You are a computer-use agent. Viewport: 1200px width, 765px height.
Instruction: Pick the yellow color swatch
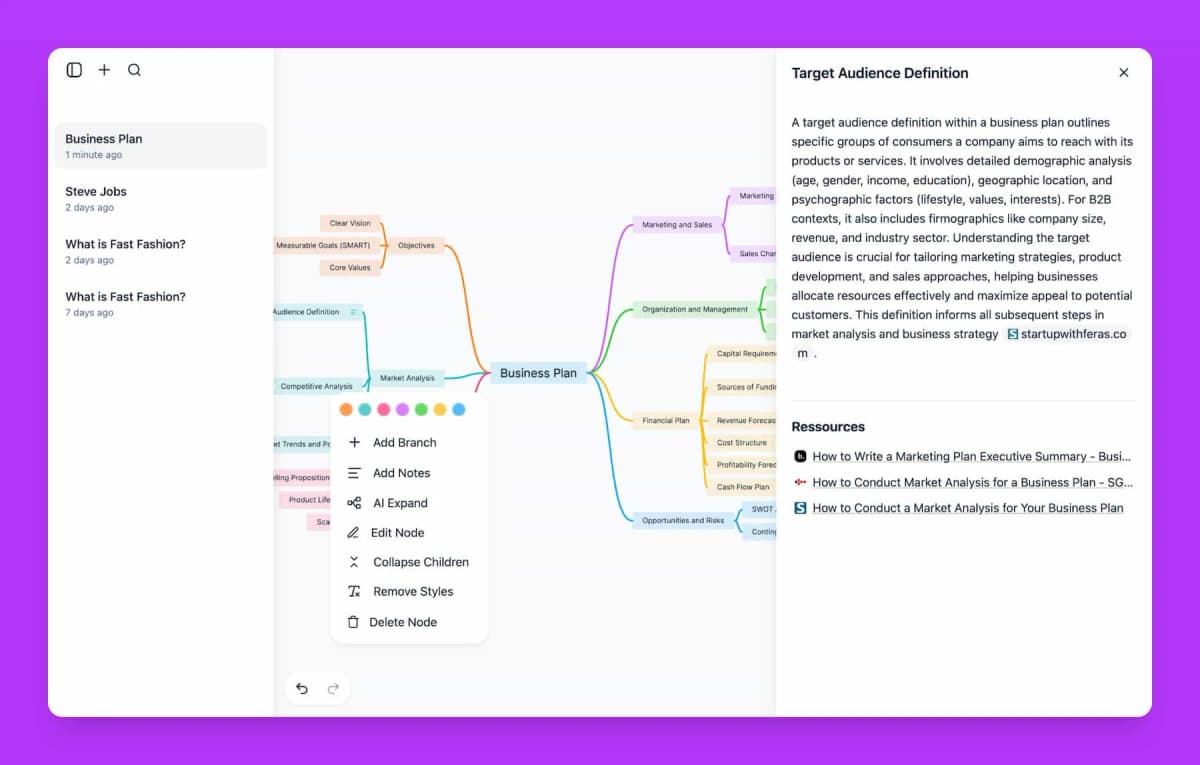[x=440, y=409]
